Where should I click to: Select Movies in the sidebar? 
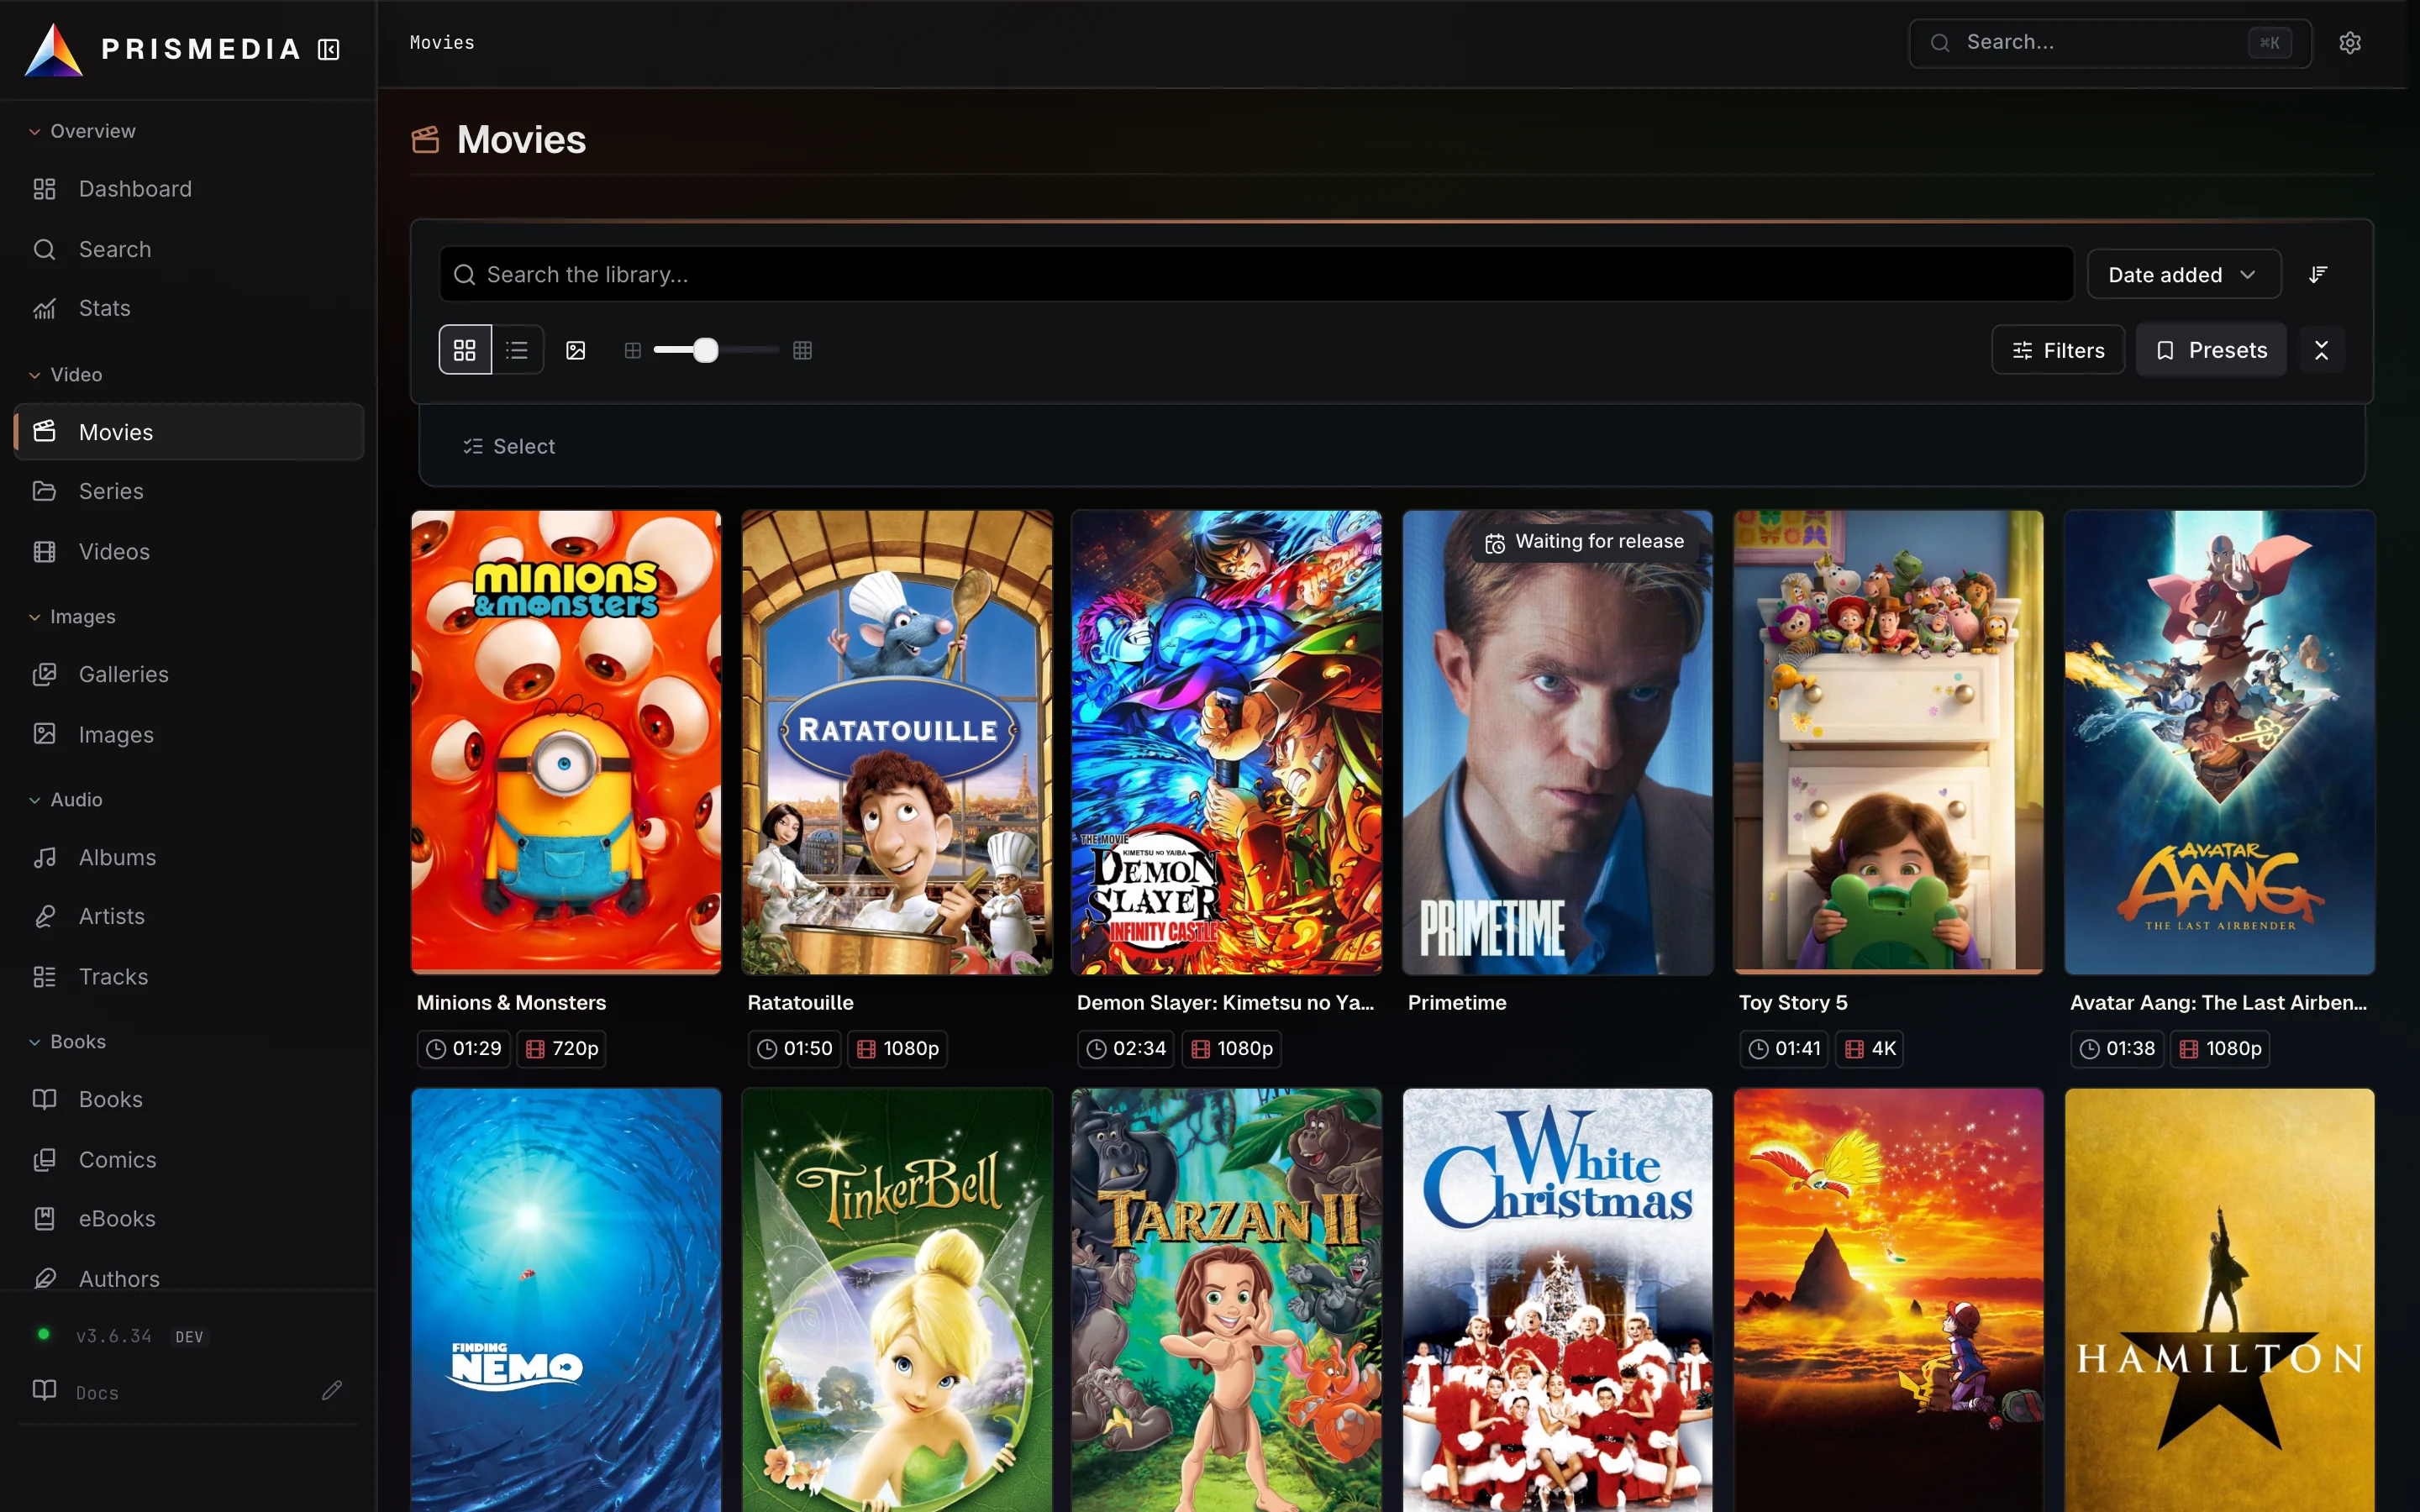pos(189,432)
